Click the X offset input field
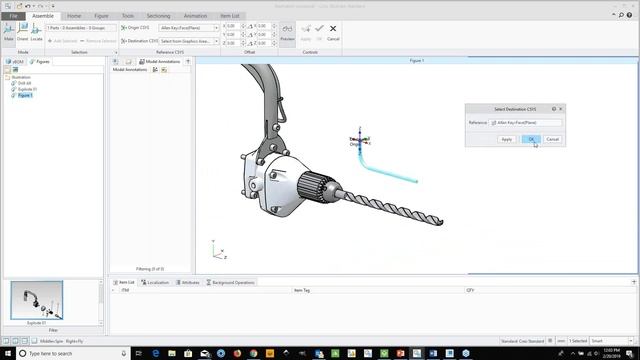640x360 pixels. pos(233,26)
